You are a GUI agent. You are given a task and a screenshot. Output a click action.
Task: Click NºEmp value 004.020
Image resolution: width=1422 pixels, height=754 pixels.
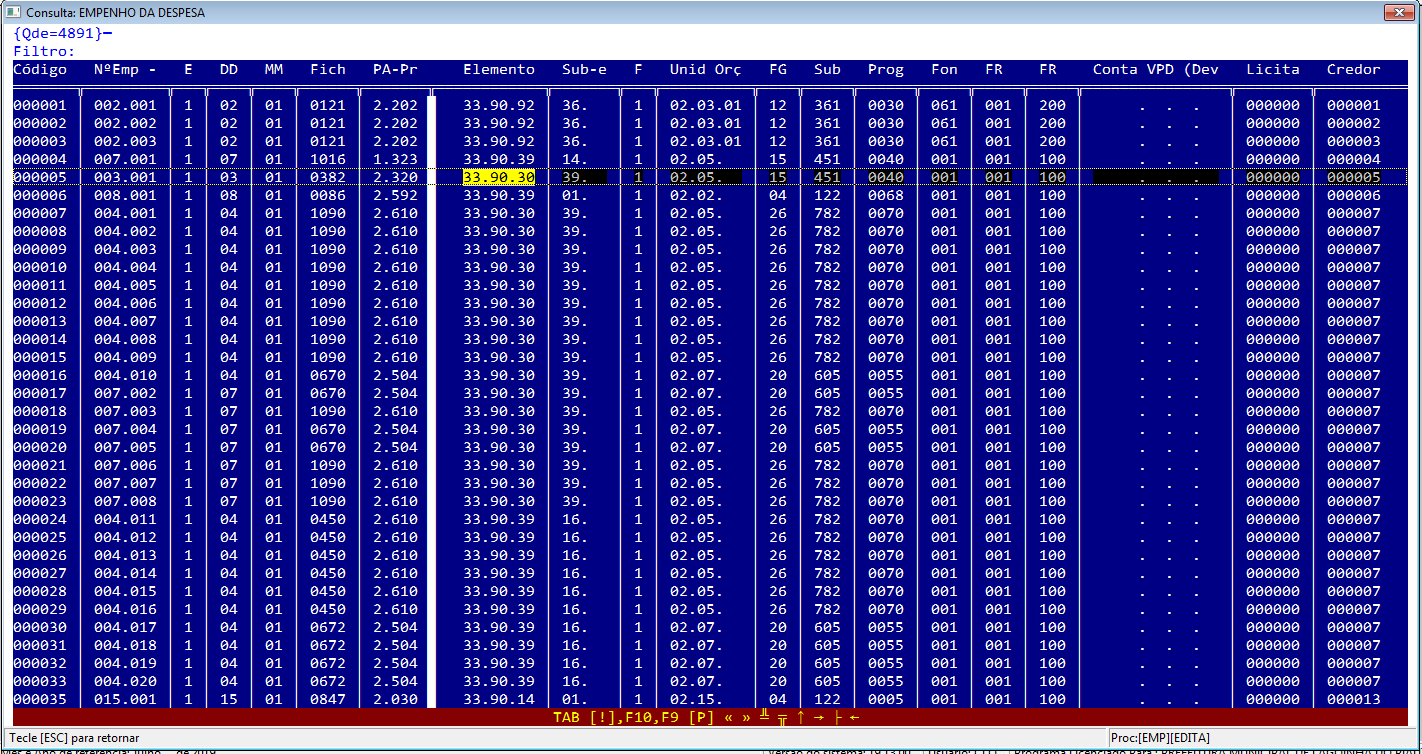[x=125, y=682]
